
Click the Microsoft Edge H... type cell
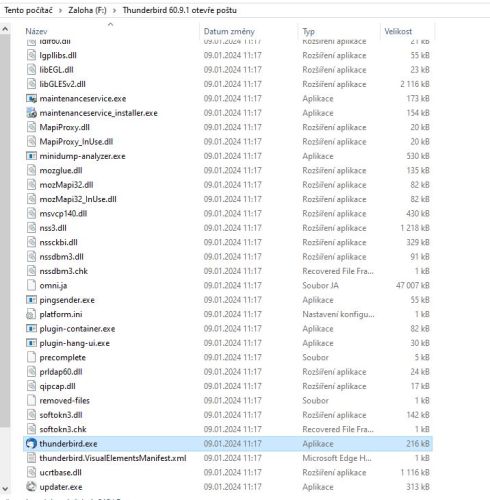tap(337, 458)
